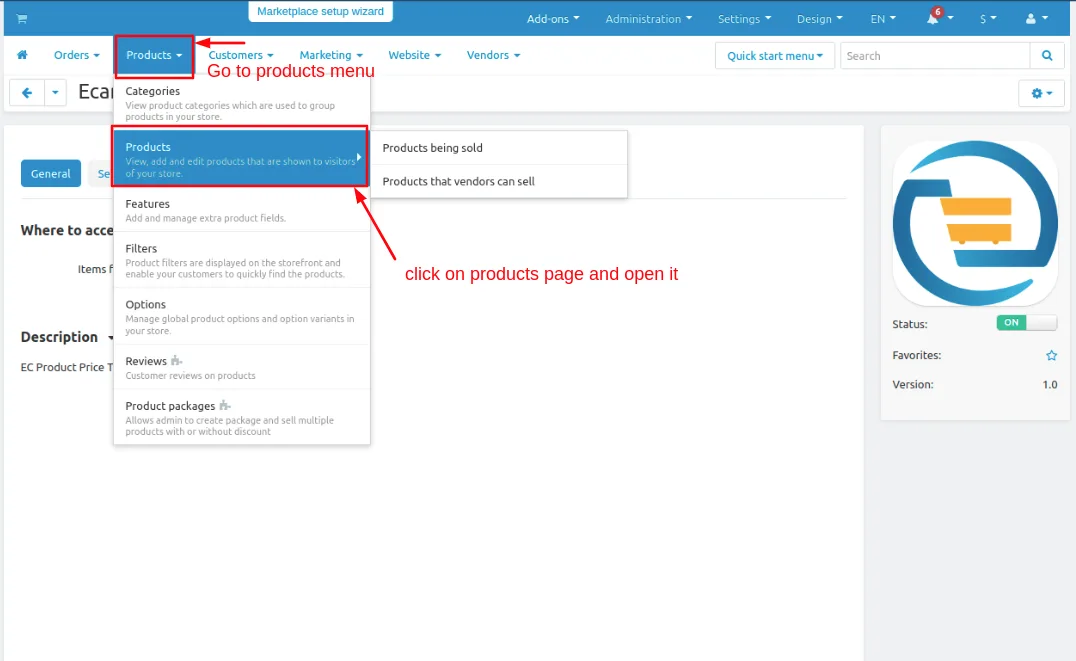Open the Vendors menu
Viewport: 1076px width, 661px height.
pyautogui.click(x=493, y=55)
